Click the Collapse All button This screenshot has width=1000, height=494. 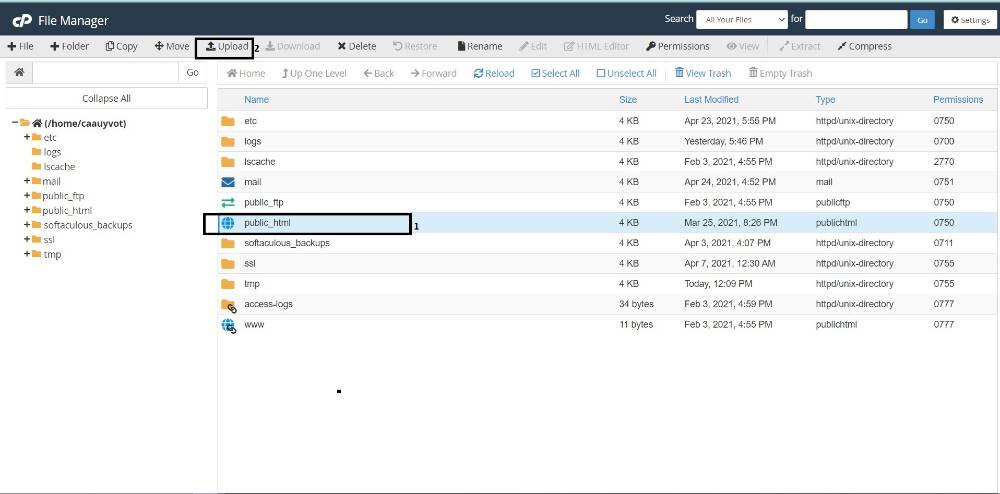tap(107, 98)
